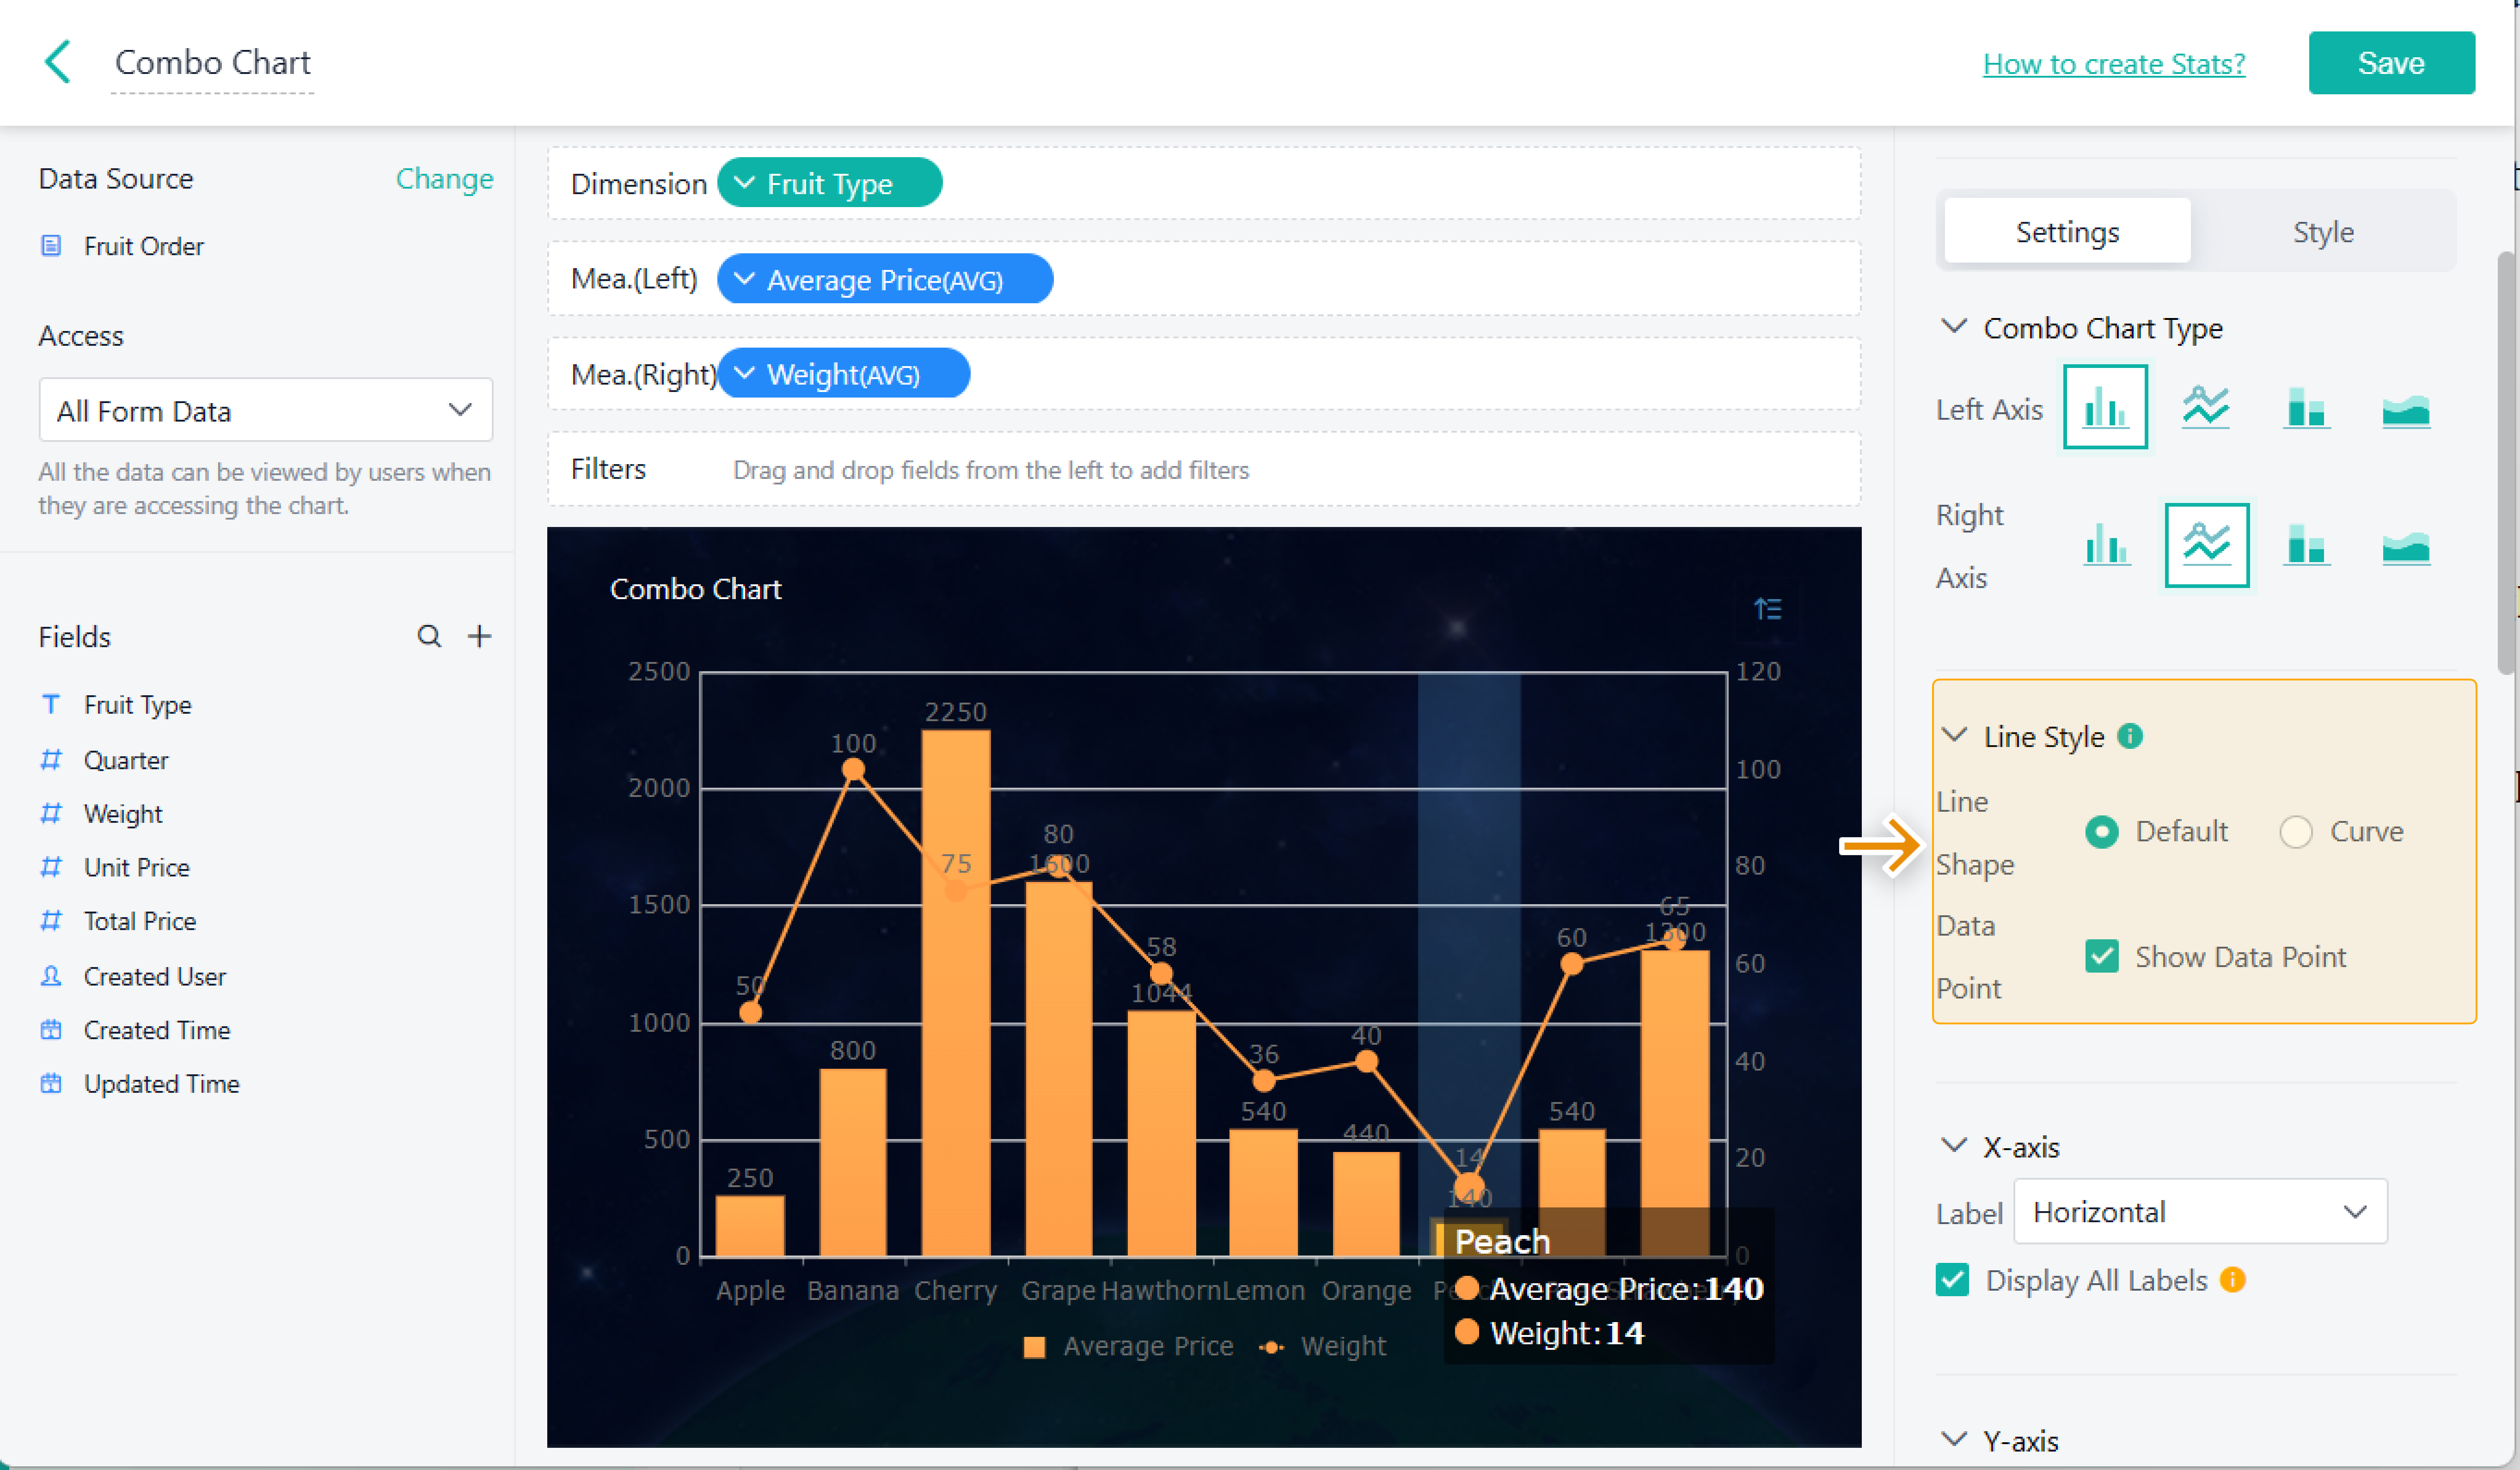Uncheck the Show Data Point checkbox
Image resolution: width=2520 pixels, height=1470 pixels.
[x=2102, y=957]
